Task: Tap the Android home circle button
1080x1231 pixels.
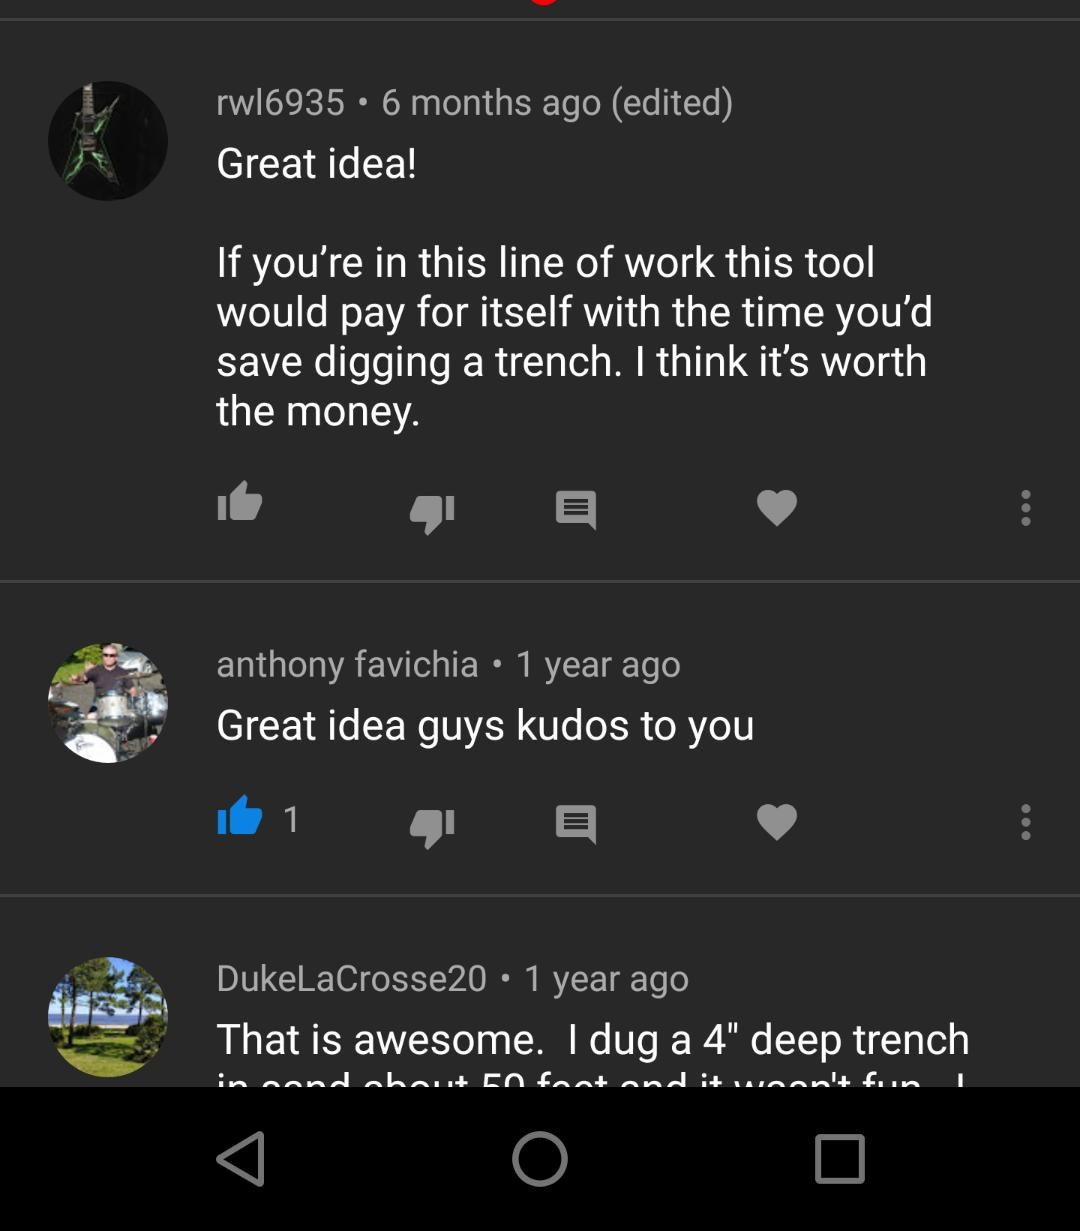Action: (540, 1159)
